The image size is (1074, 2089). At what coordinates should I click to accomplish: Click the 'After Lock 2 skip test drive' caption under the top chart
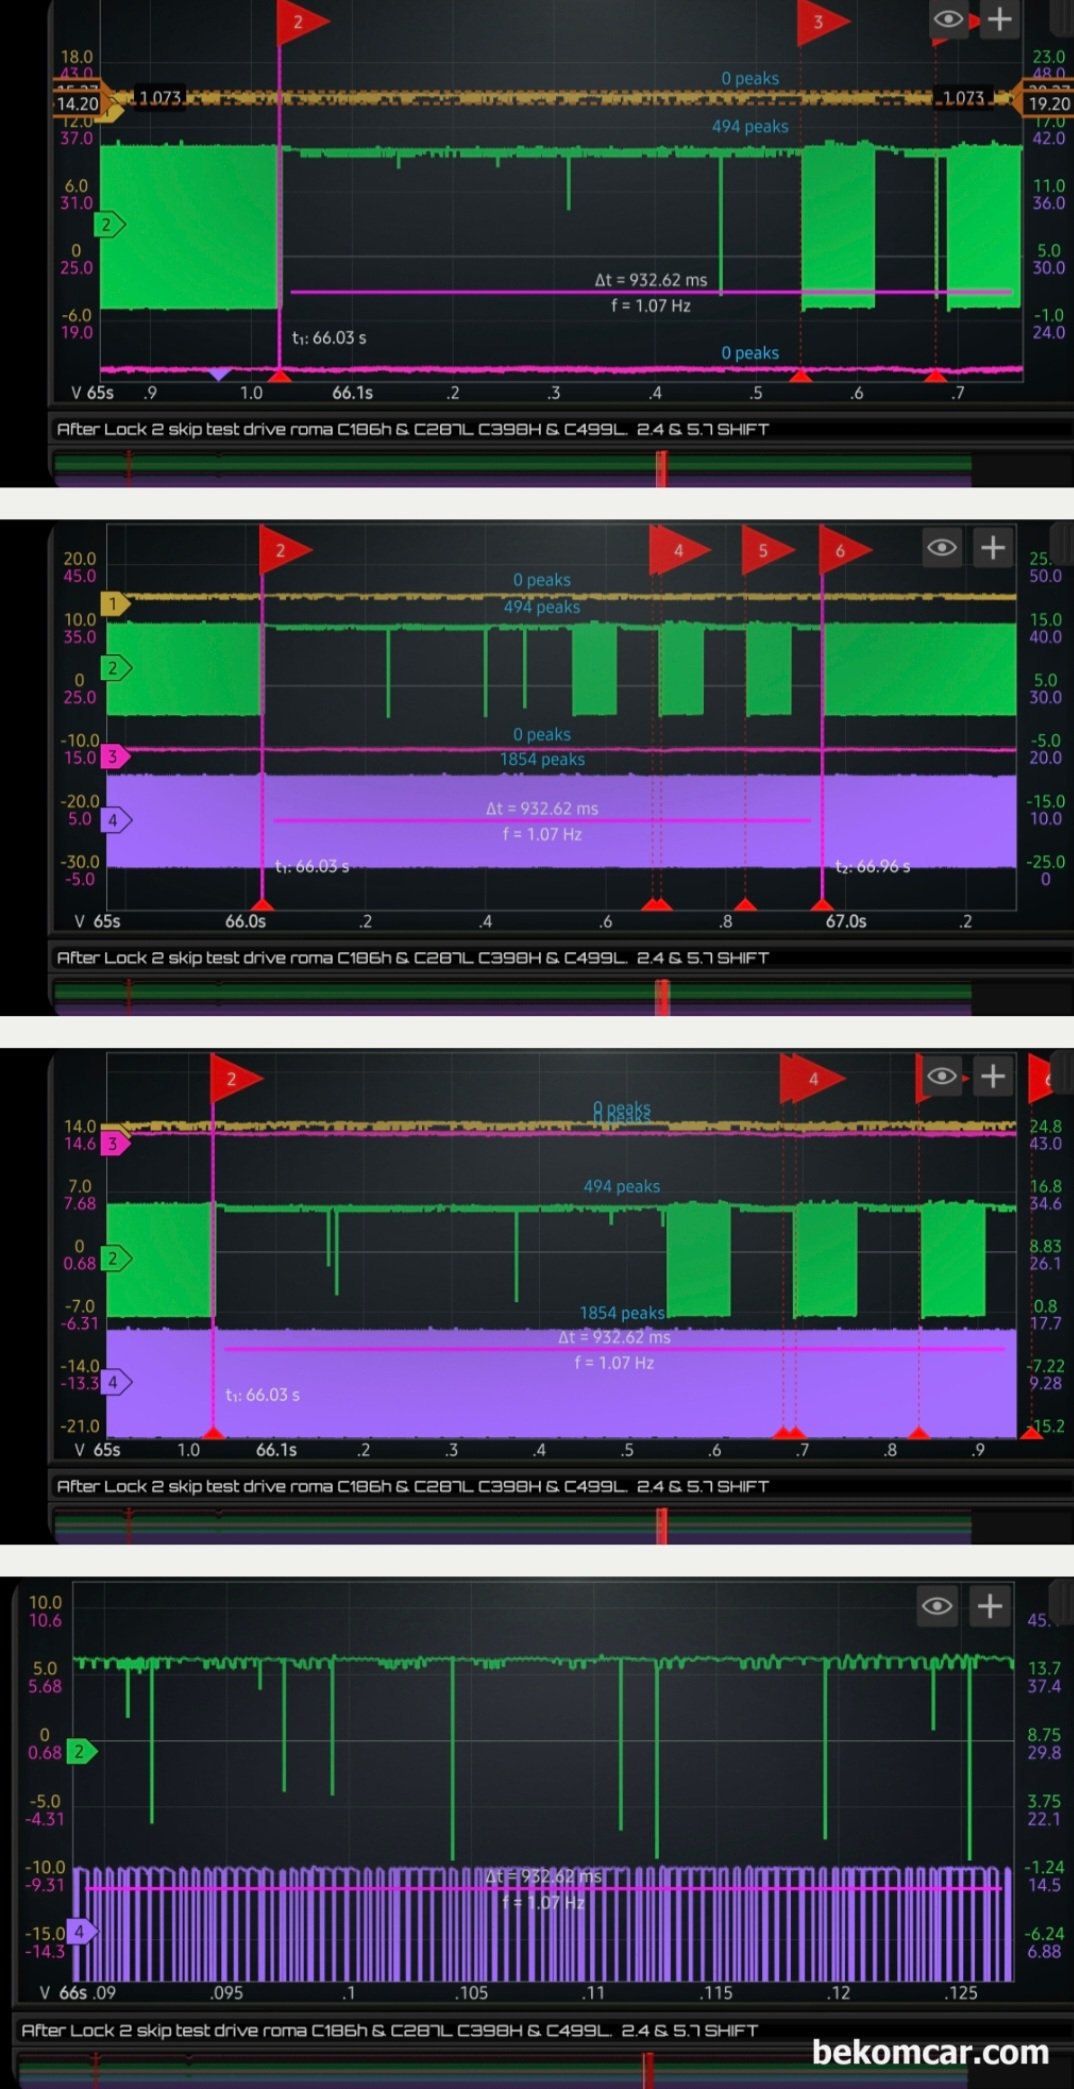coord(413,429)
